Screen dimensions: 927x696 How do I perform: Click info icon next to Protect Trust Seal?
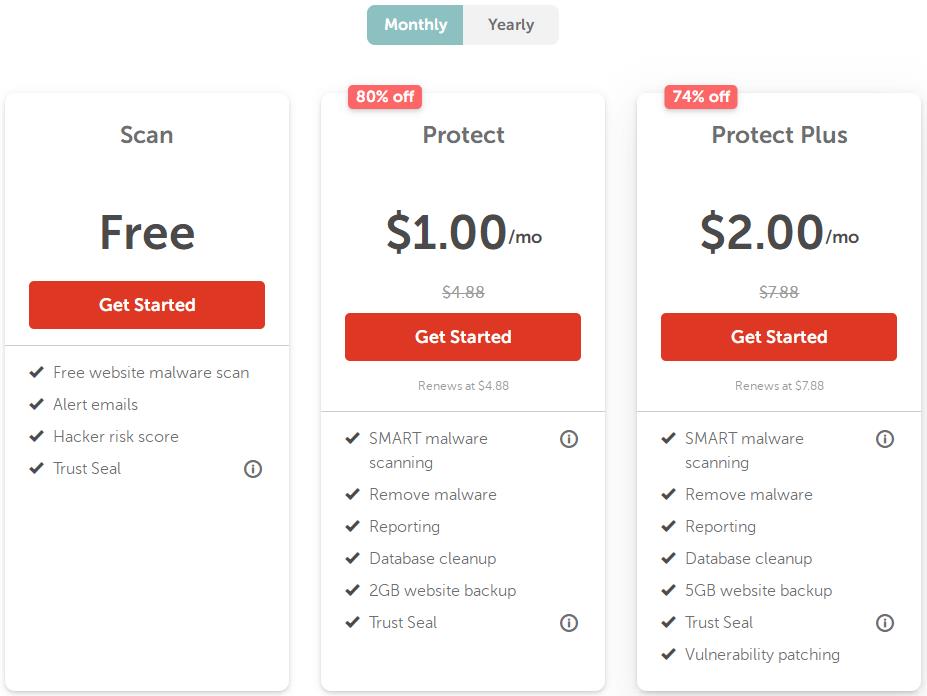[569, 623]
